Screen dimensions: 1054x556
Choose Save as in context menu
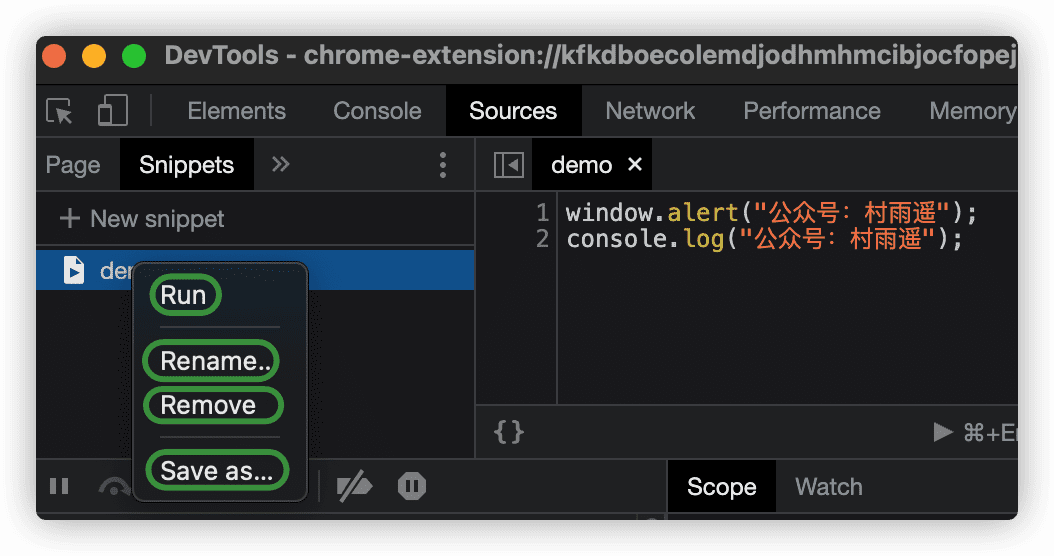point(216,471)
